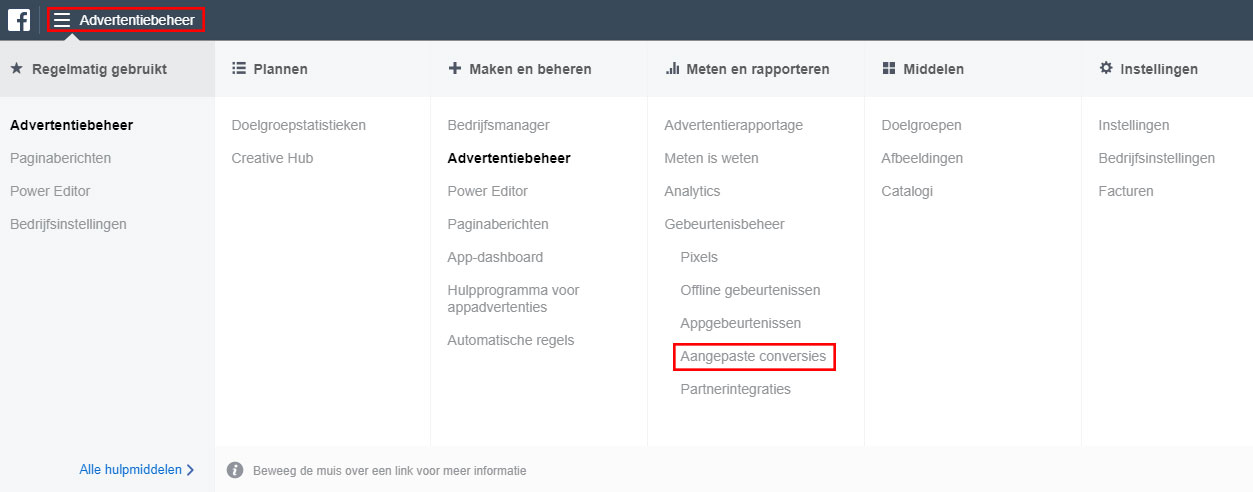Open Pixels under Gebeurtenisbeheer

pos(699,257)
